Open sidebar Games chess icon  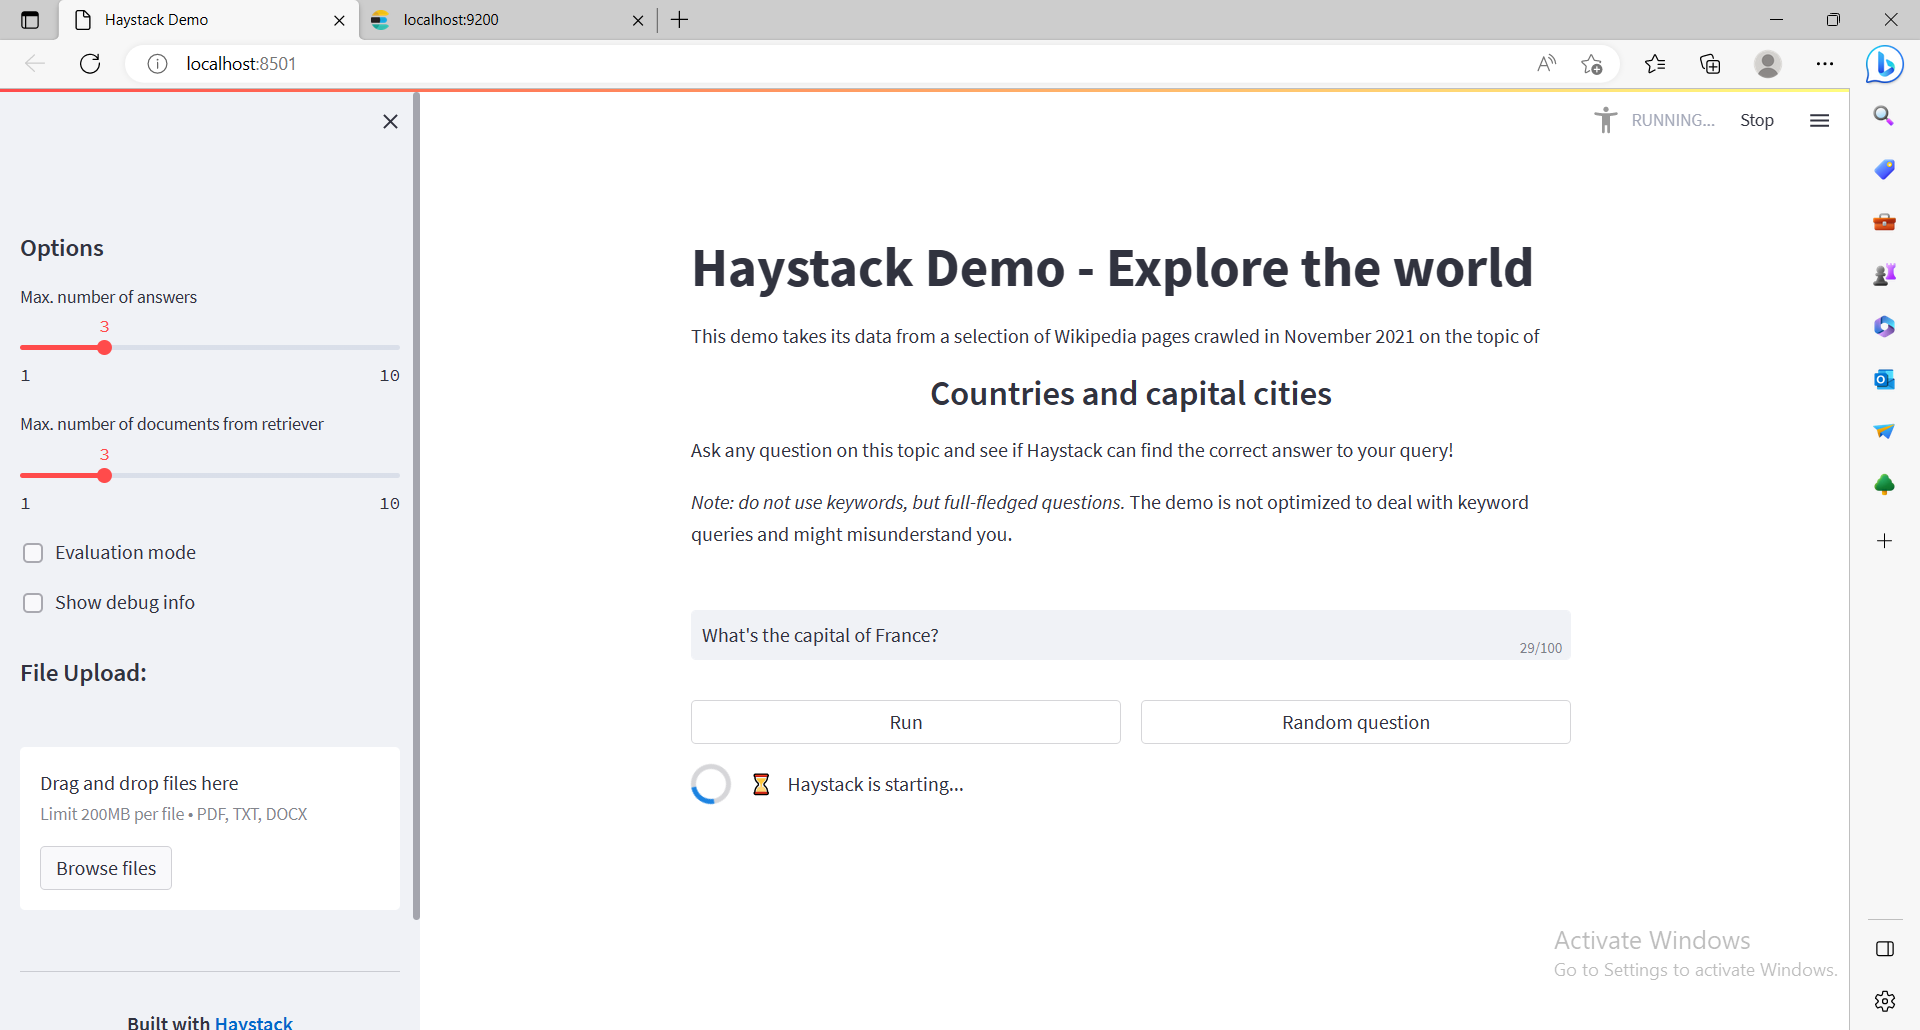click(1884, 274)
